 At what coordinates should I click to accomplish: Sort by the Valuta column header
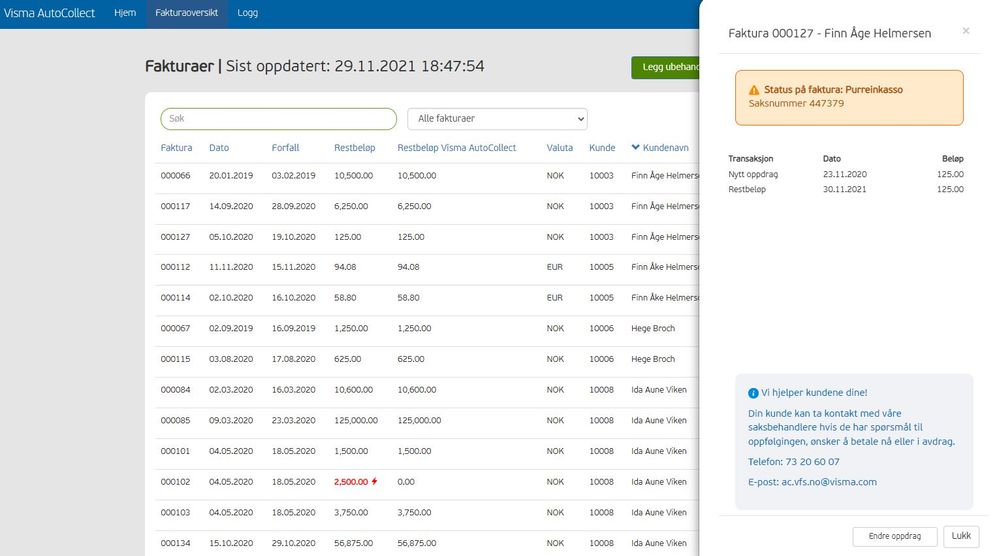(559, 148)
